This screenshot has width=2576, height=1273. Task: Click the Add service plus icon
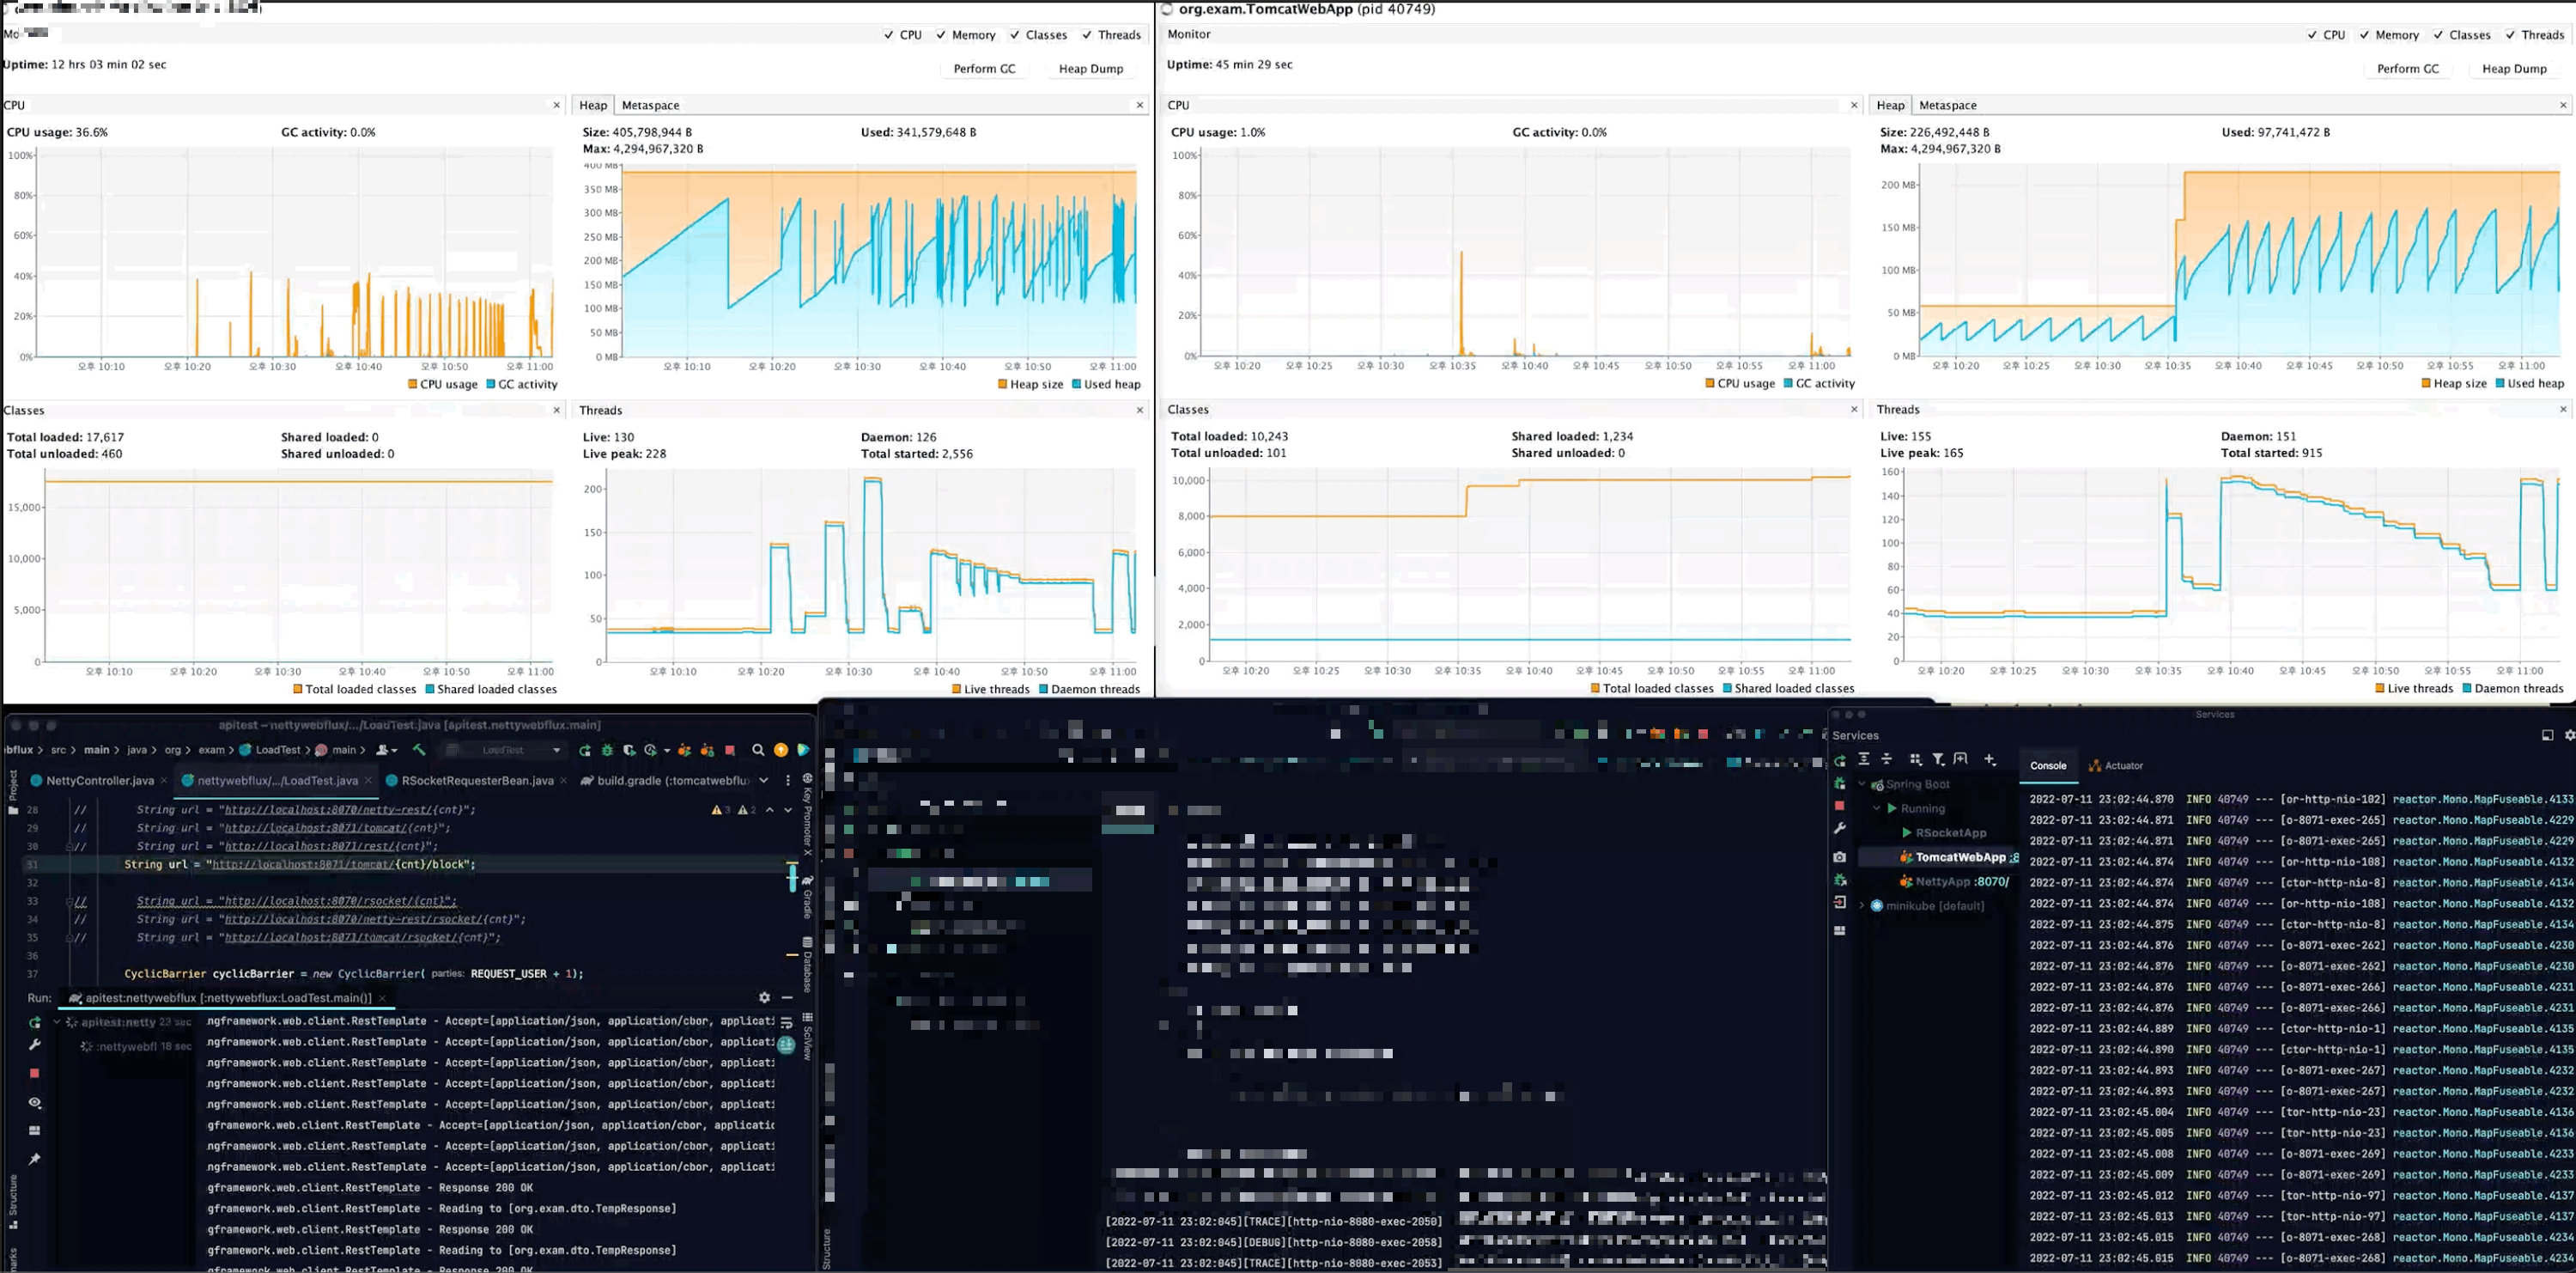coord(1990,760)
